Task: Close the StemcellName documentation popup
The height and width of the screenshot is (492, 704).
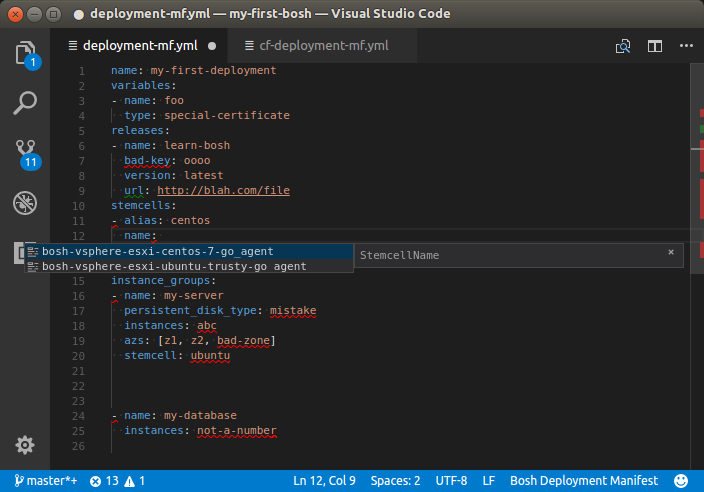Action: point(671,252)
